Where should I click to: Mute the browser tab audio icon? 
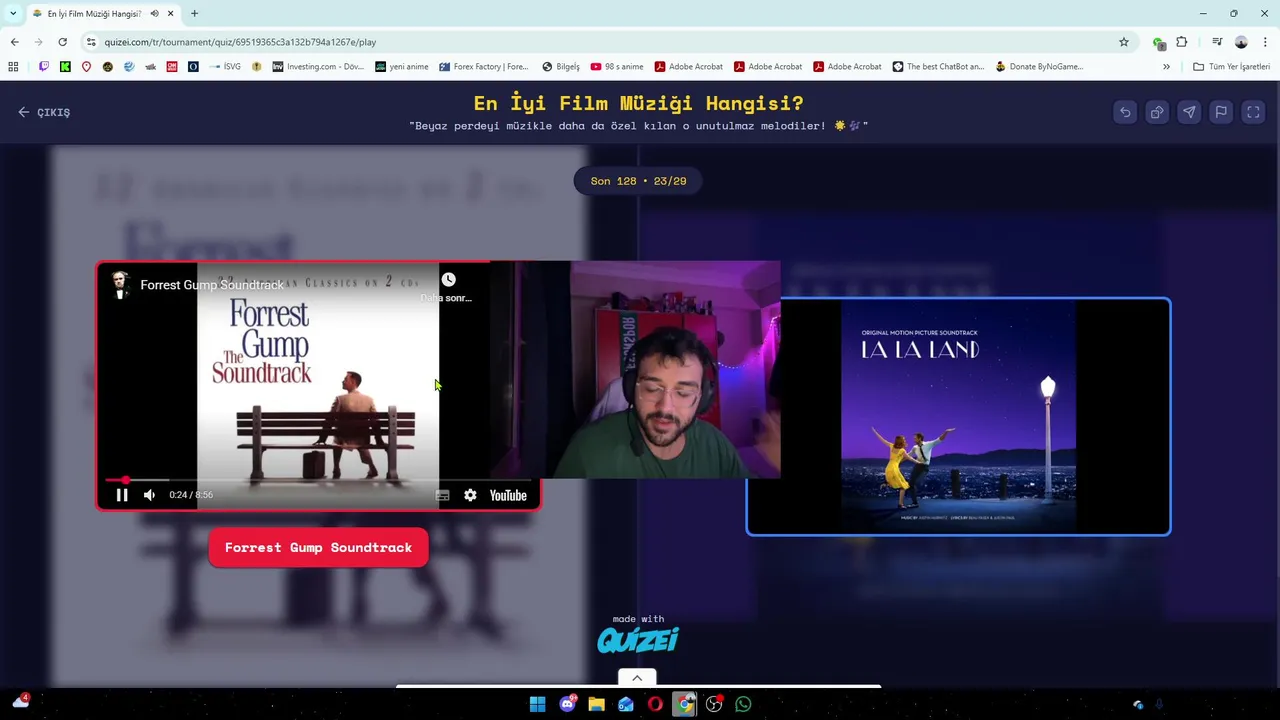tap(154, 14)
